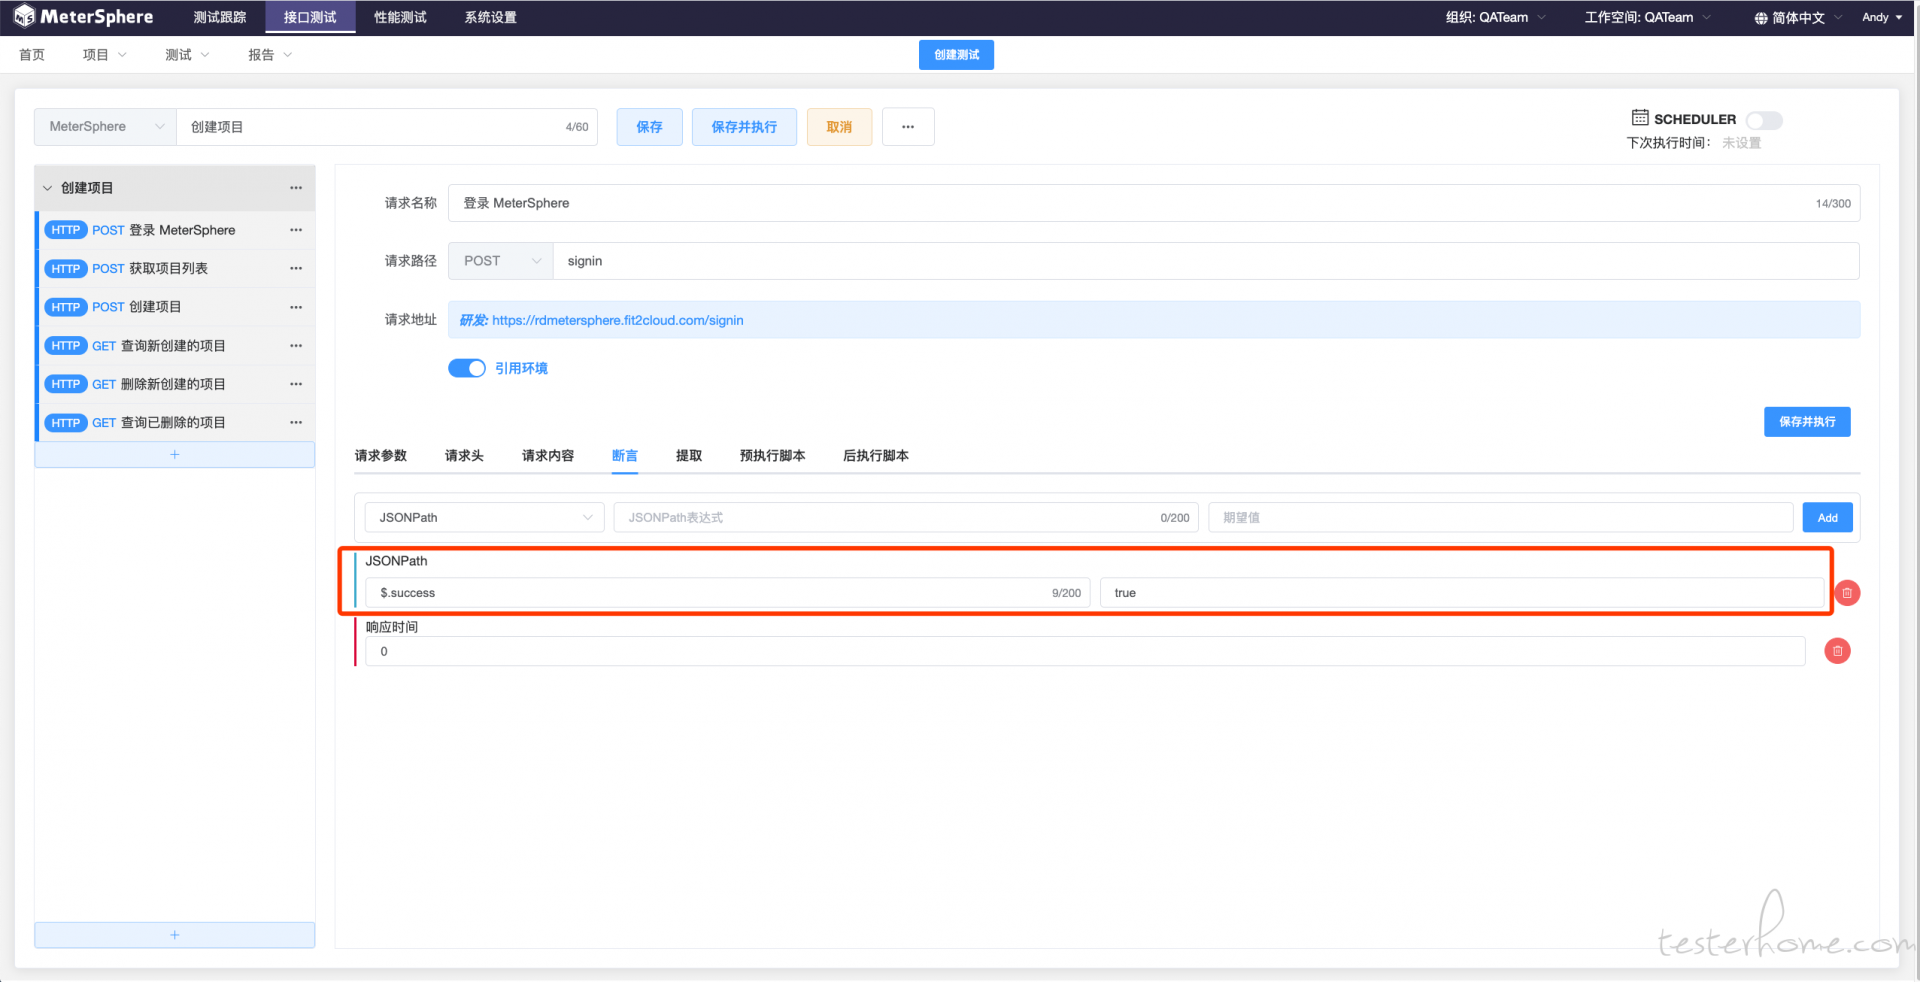Click the expected value field containing true
Viewport: 1920px width, 982px height.
[1462, 593]
